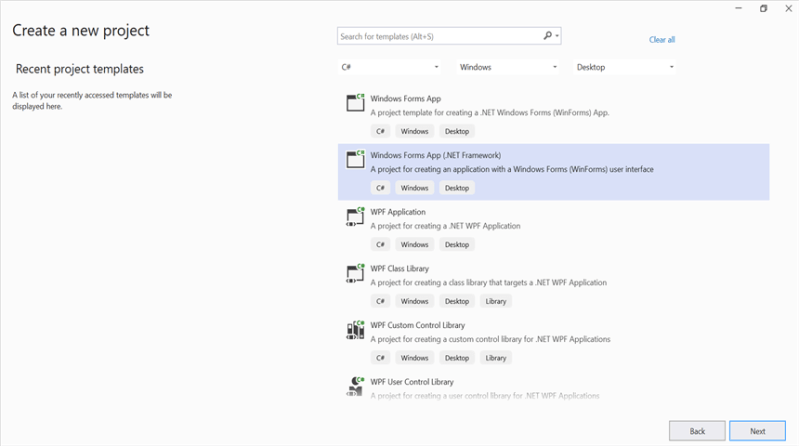This screenshot has width=799, height=446.
Task: Restore down the dialog window
Action: pos(763,8)
